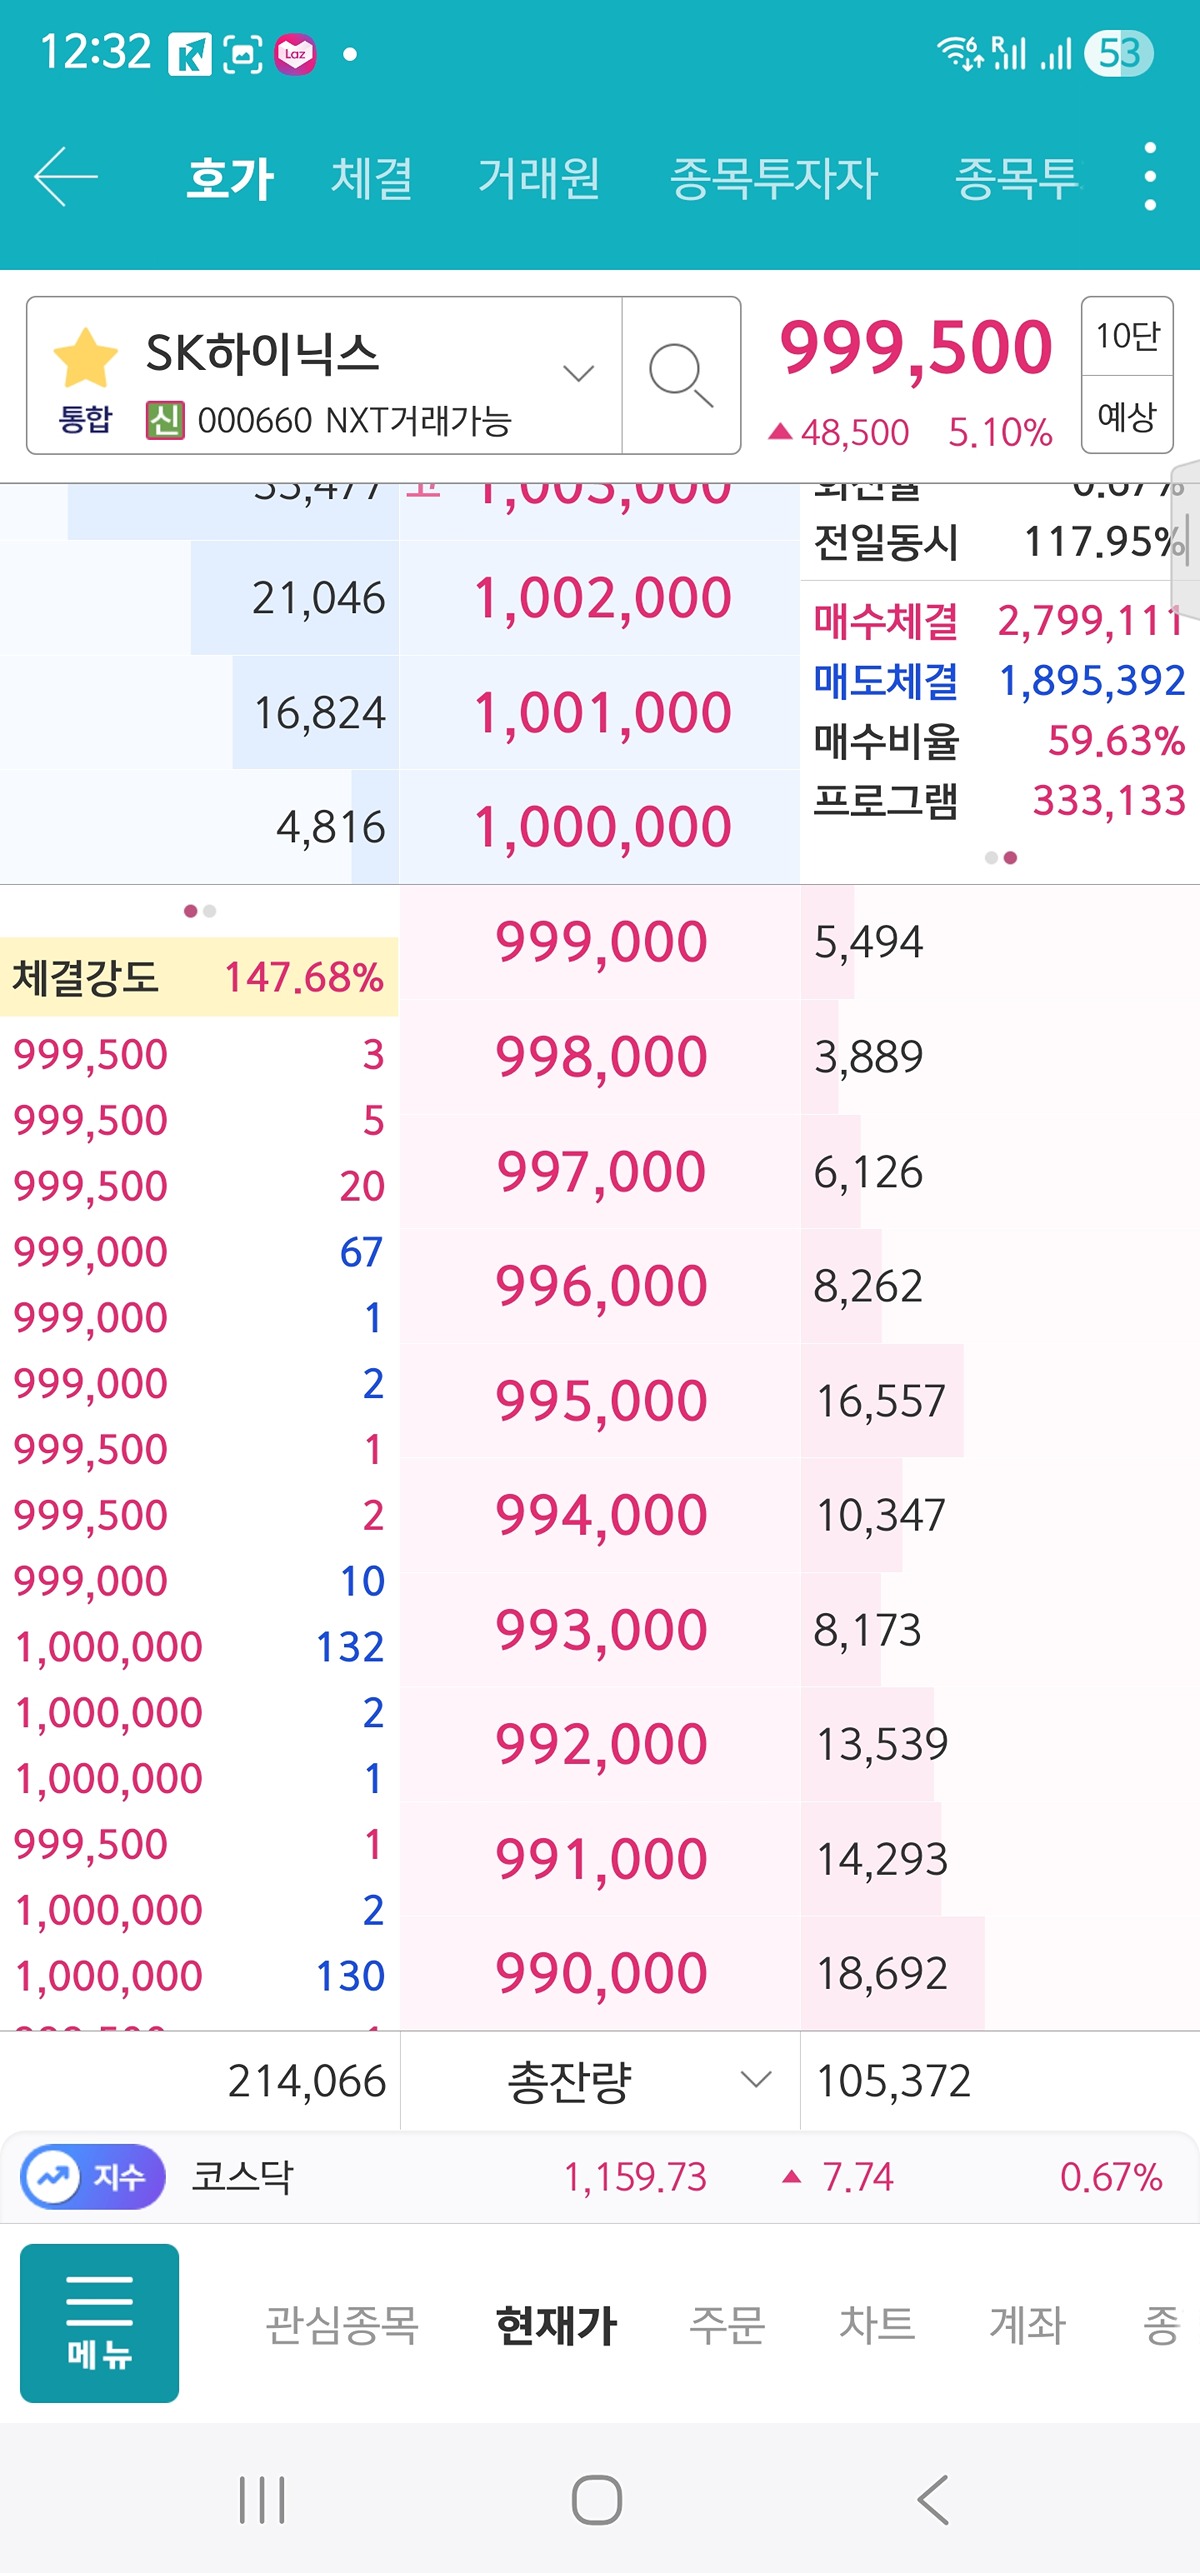Viewport: 1200px width, 2573px height.
Task: Toggle the 예상 expected price button
Action: 1127,415
